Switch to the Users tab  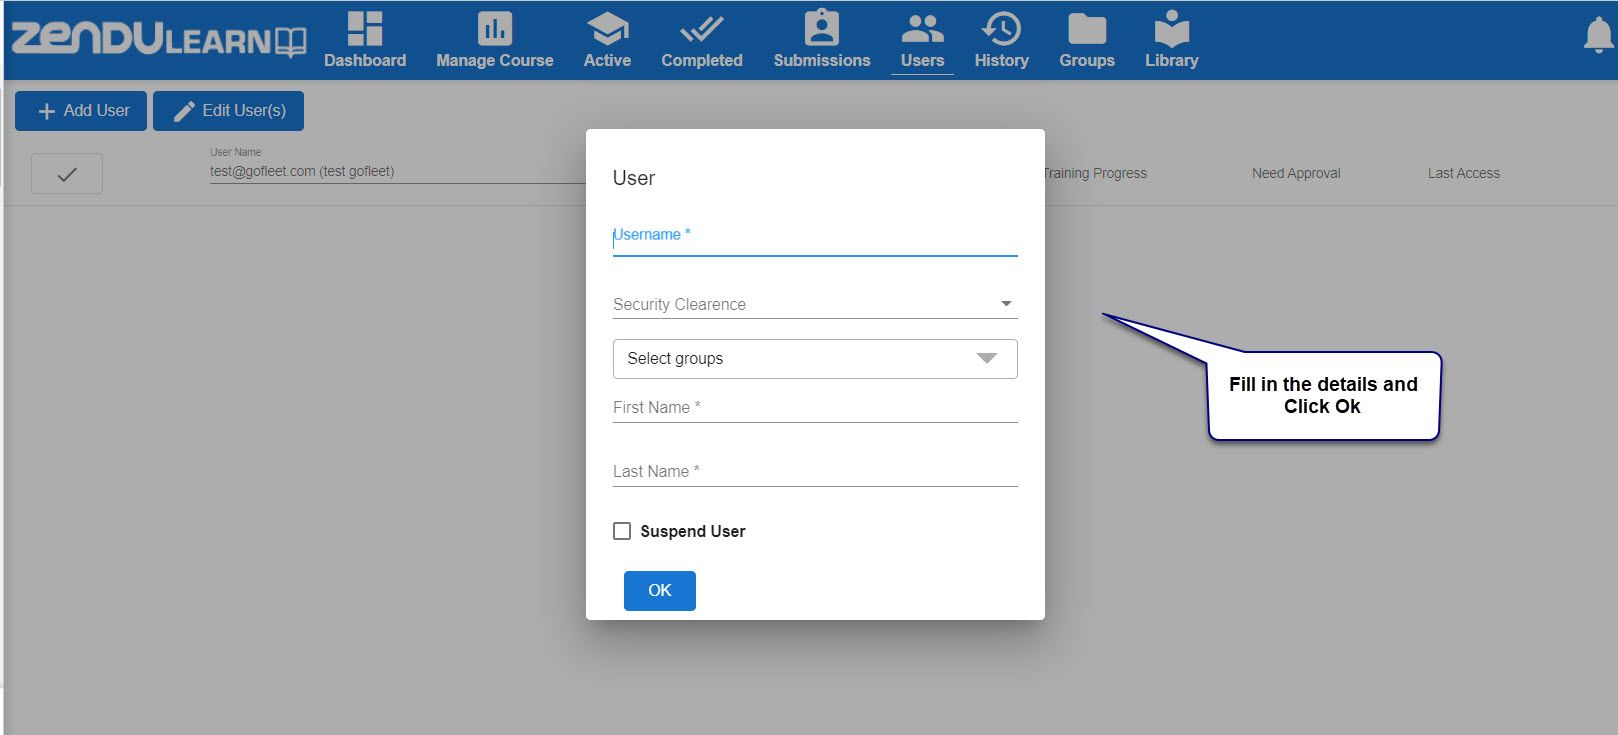click(922, 41)
